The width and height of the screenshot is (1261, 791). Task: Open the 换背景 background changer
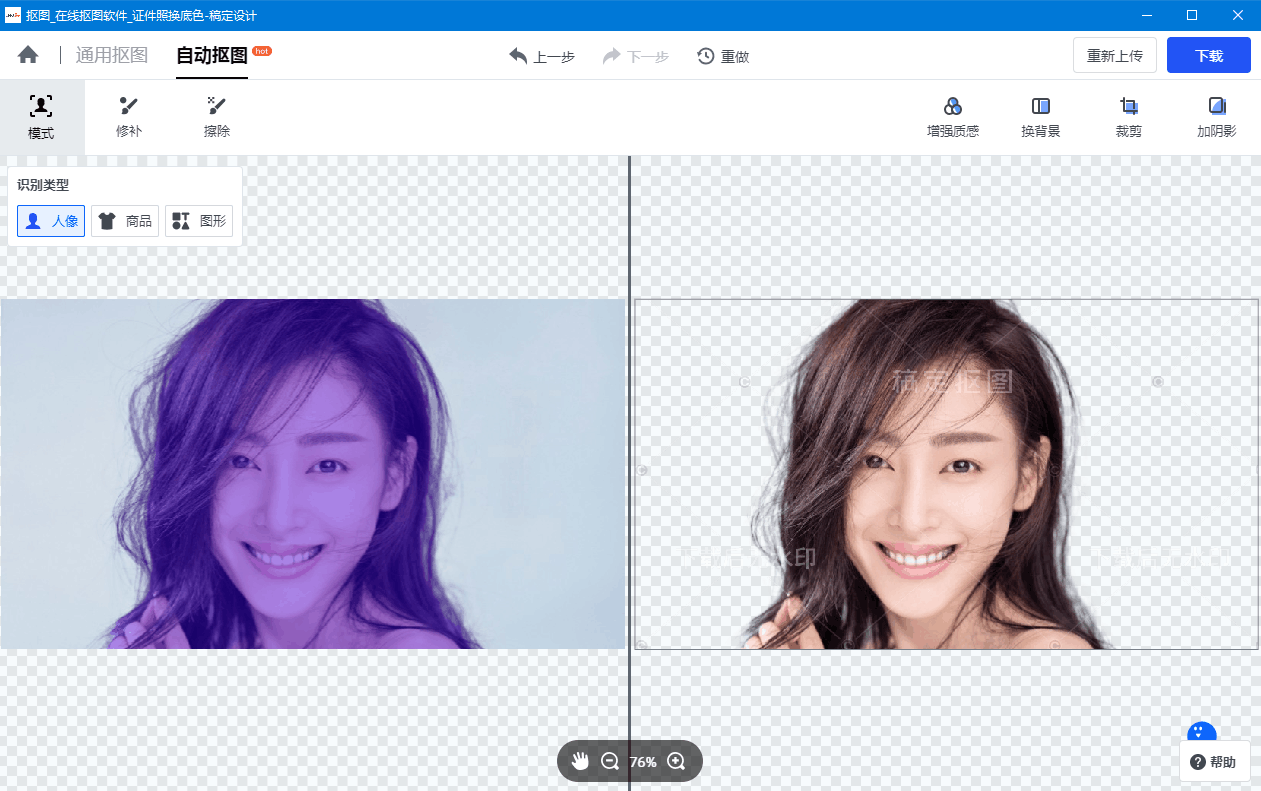[1040, 117]
